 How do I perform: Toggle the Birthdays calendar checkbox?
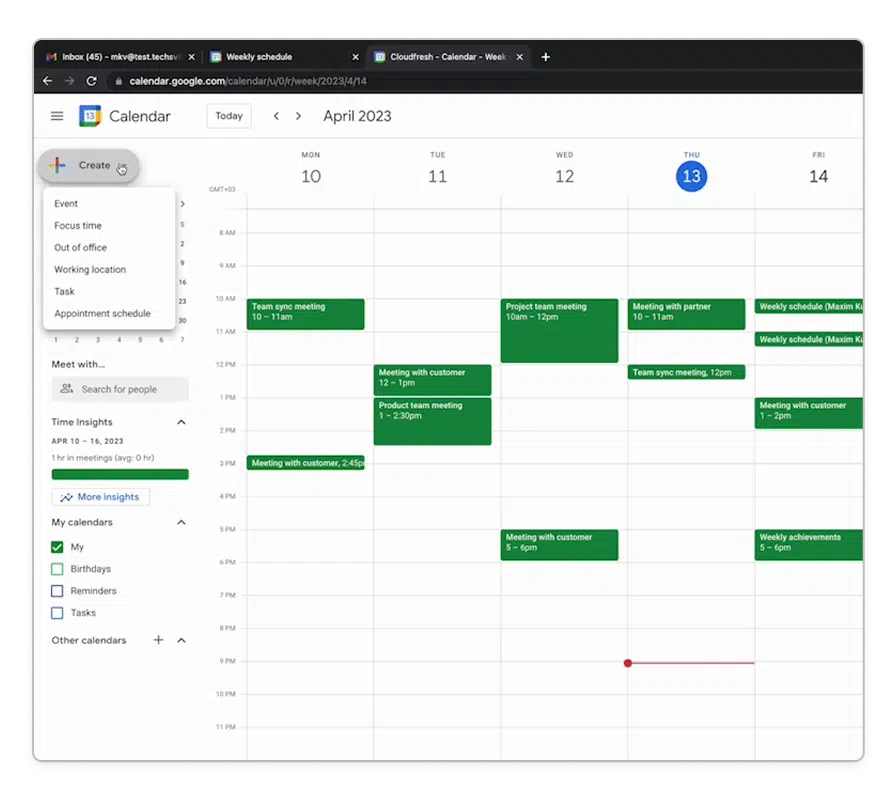pyautogui.click(x=57, y=569)
